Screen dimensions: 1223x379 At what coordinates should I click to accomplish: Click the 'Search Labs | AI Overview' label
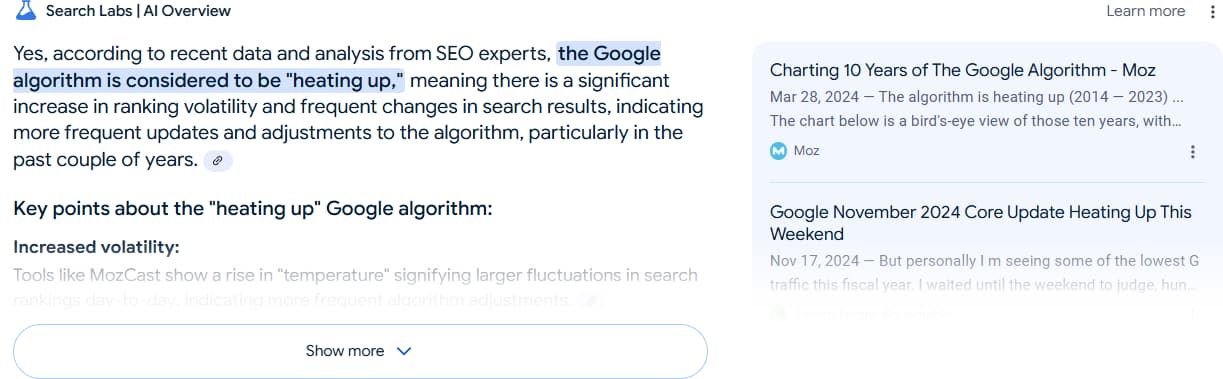click(138, 11)
